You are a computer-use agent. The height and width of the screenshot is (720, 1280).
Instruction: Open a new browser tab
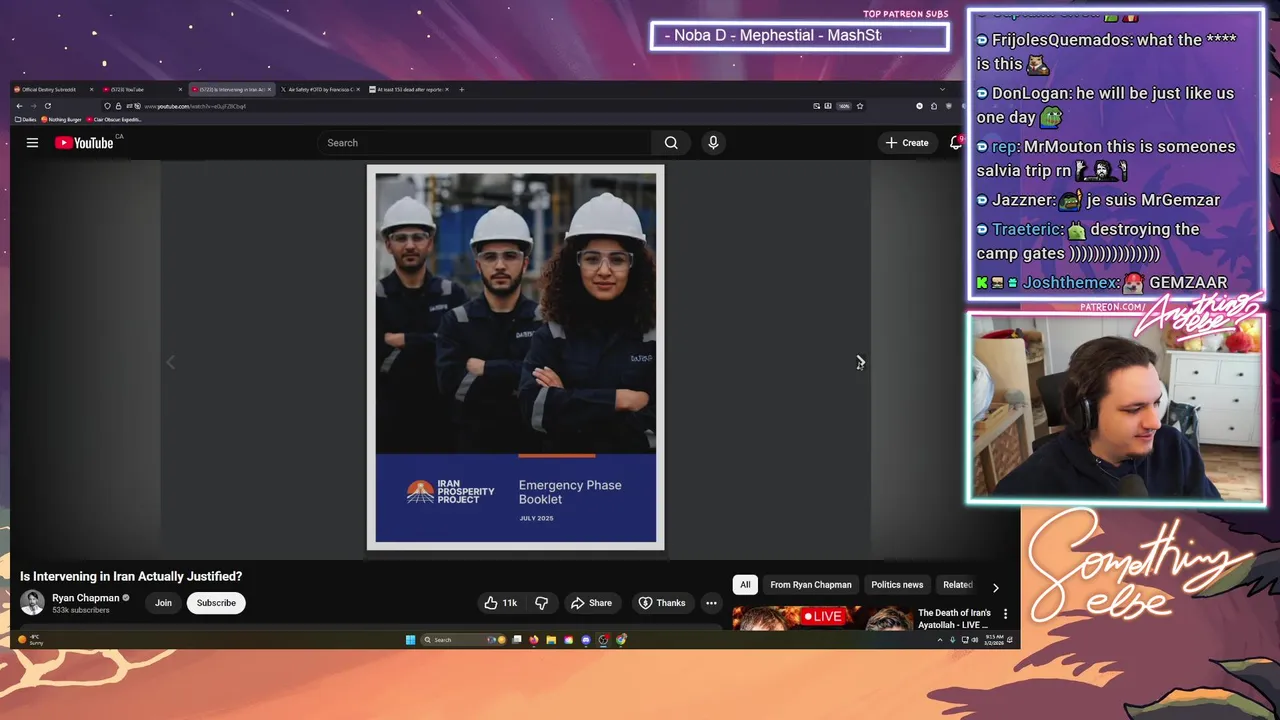point(461,89)
